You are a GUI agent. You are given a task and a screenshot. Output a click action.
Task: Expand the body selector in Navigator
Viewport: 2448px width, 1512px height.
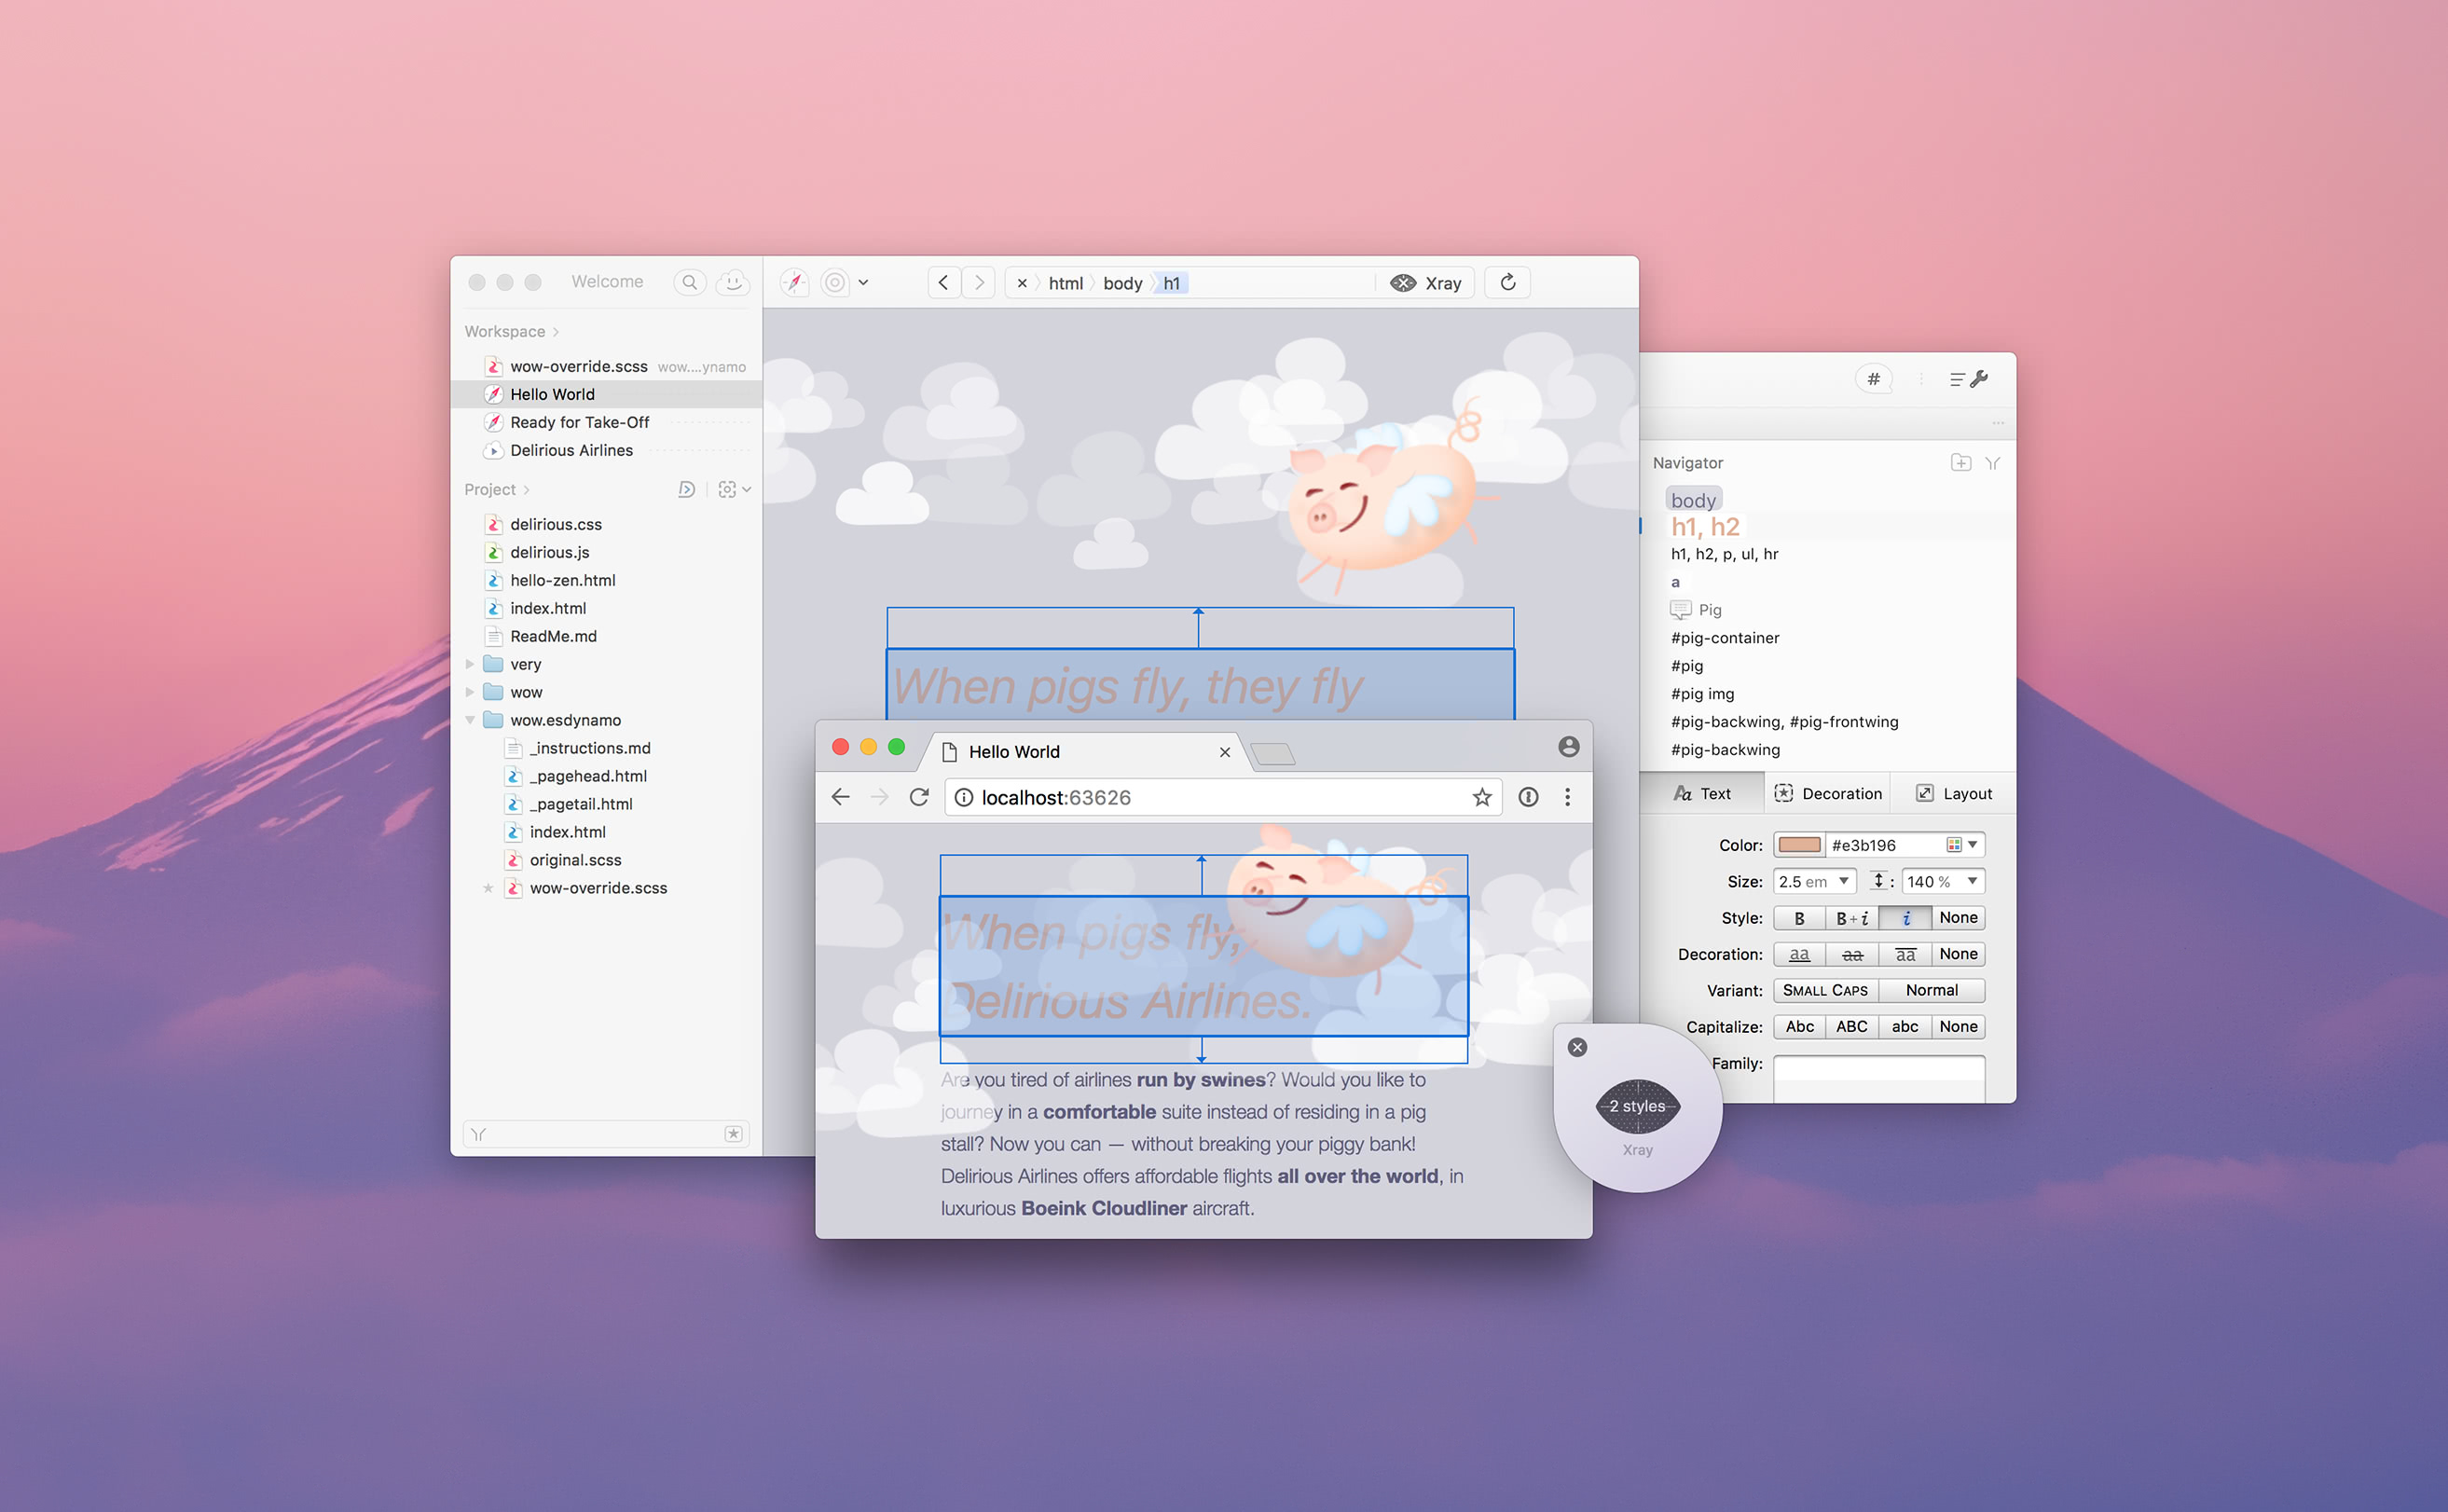click(1687, 498)
